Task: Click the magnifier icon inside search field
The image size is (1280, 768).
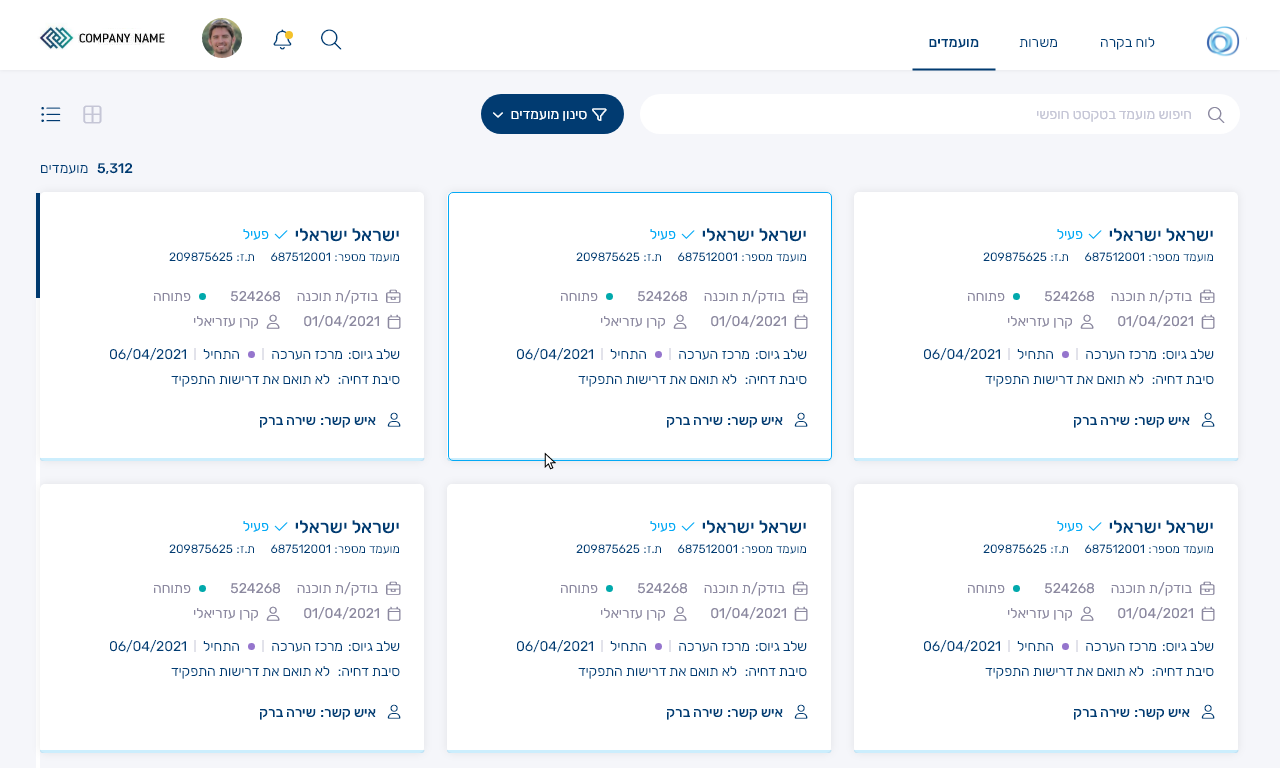Action: tap(1216, 115)
